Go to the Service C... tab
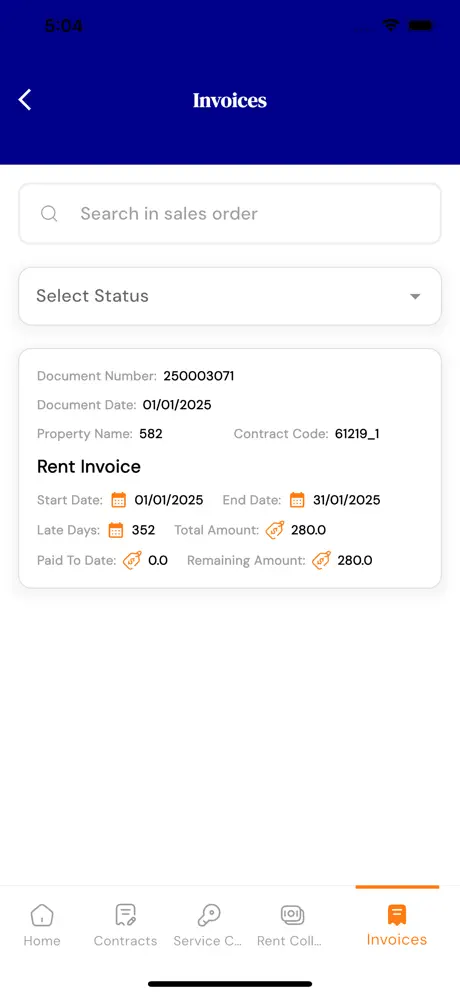 [208, 925]
